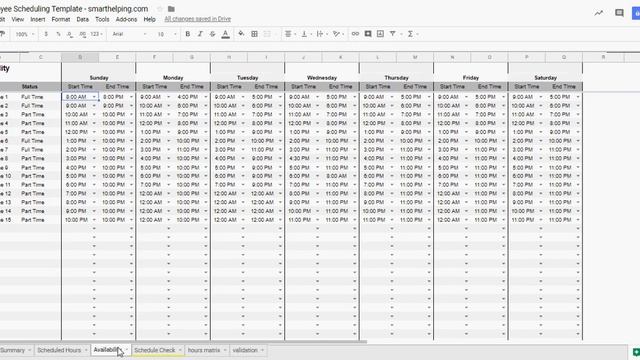Open the Data menu
Image resolution: width=640 pixels, height=360 pixels.
pyautogui.click(x=82, y=19)
